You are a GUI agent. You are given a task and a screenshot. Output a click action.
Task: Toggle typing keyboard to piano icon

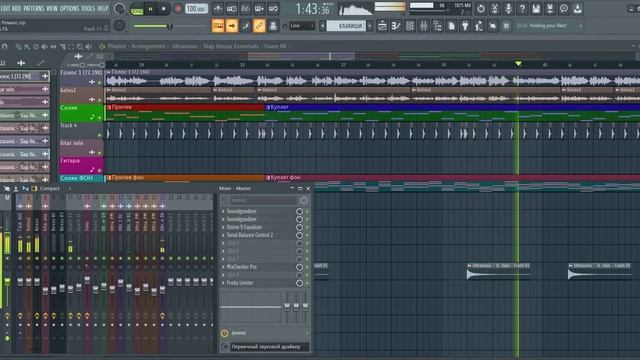[218, 26]
